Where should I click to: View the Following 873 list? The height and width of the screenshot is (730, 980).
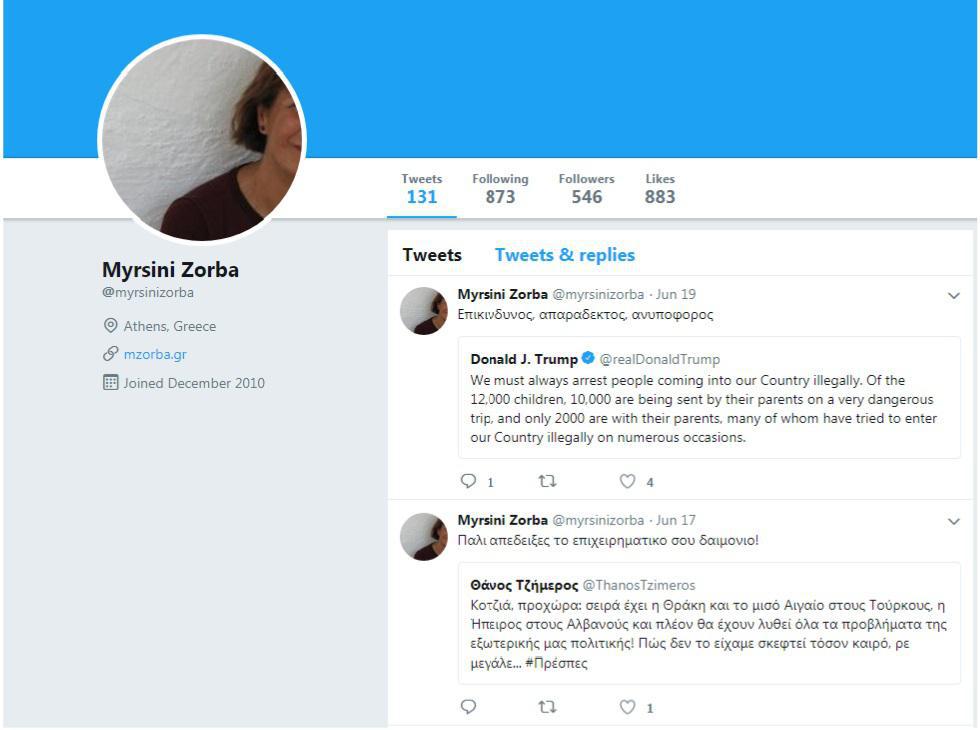click(500, 189)
